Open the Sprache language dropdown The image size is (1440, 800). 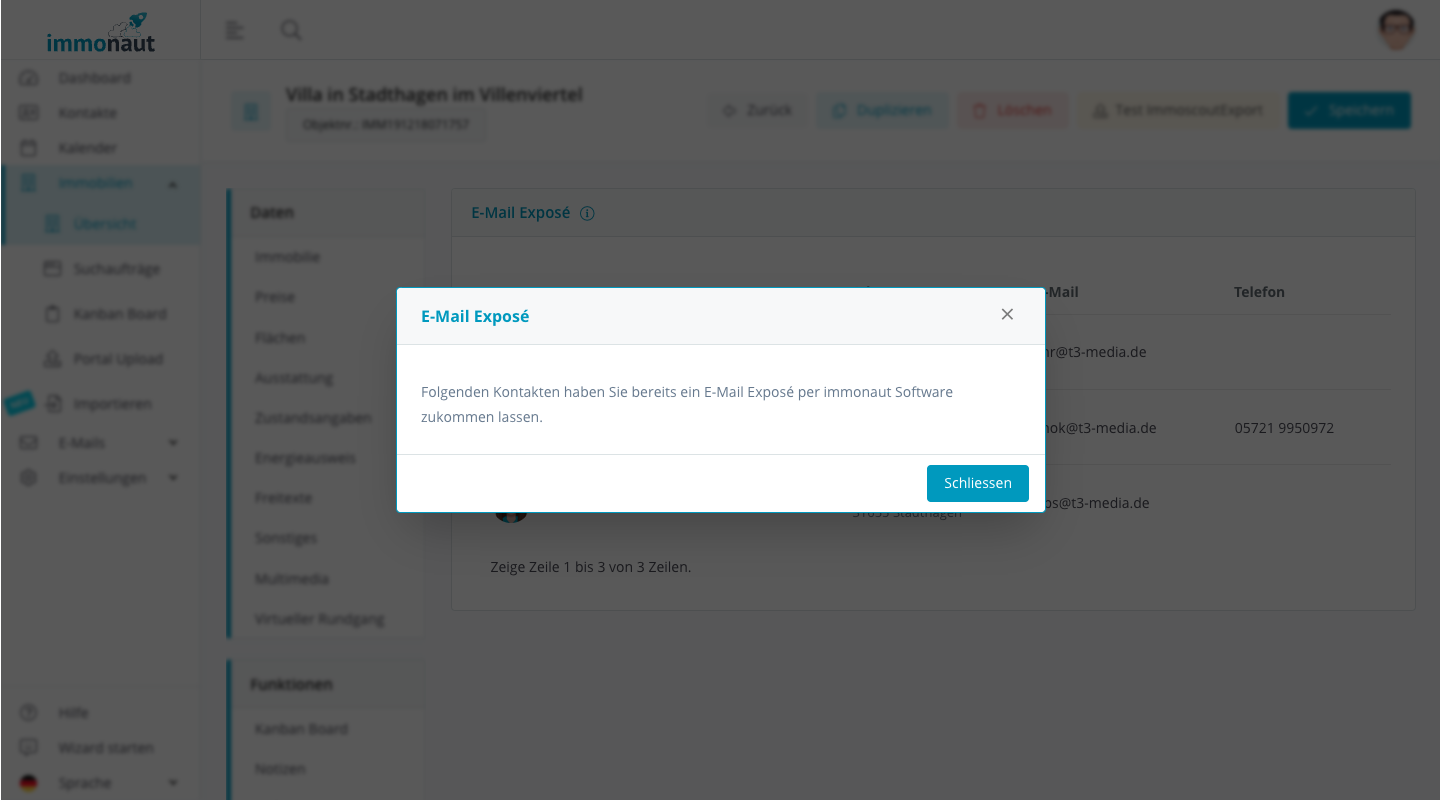173,783
